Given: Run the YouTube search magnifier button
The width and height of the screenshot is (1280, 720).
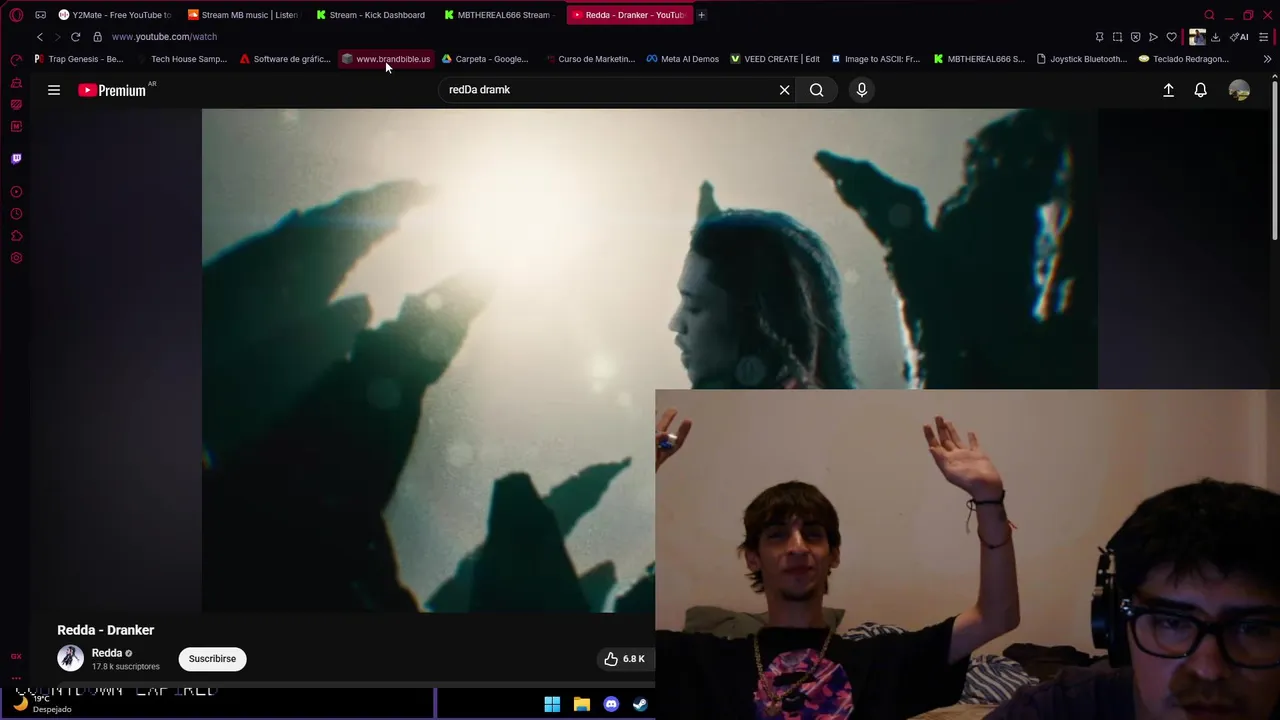Looking at the screenshot, I should click(817, 90).
